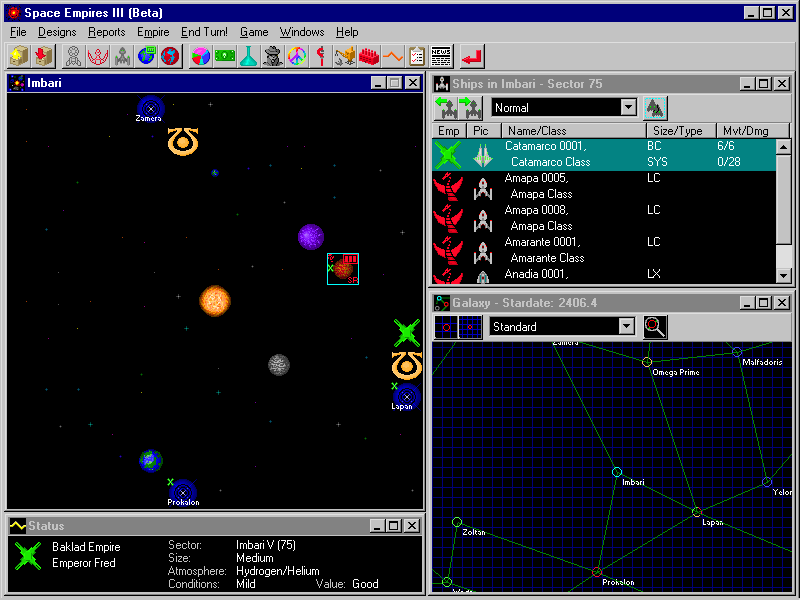Click the red end turn arrow icon
The width and height of the screenshot is (800, 600).
pos(471,56)
